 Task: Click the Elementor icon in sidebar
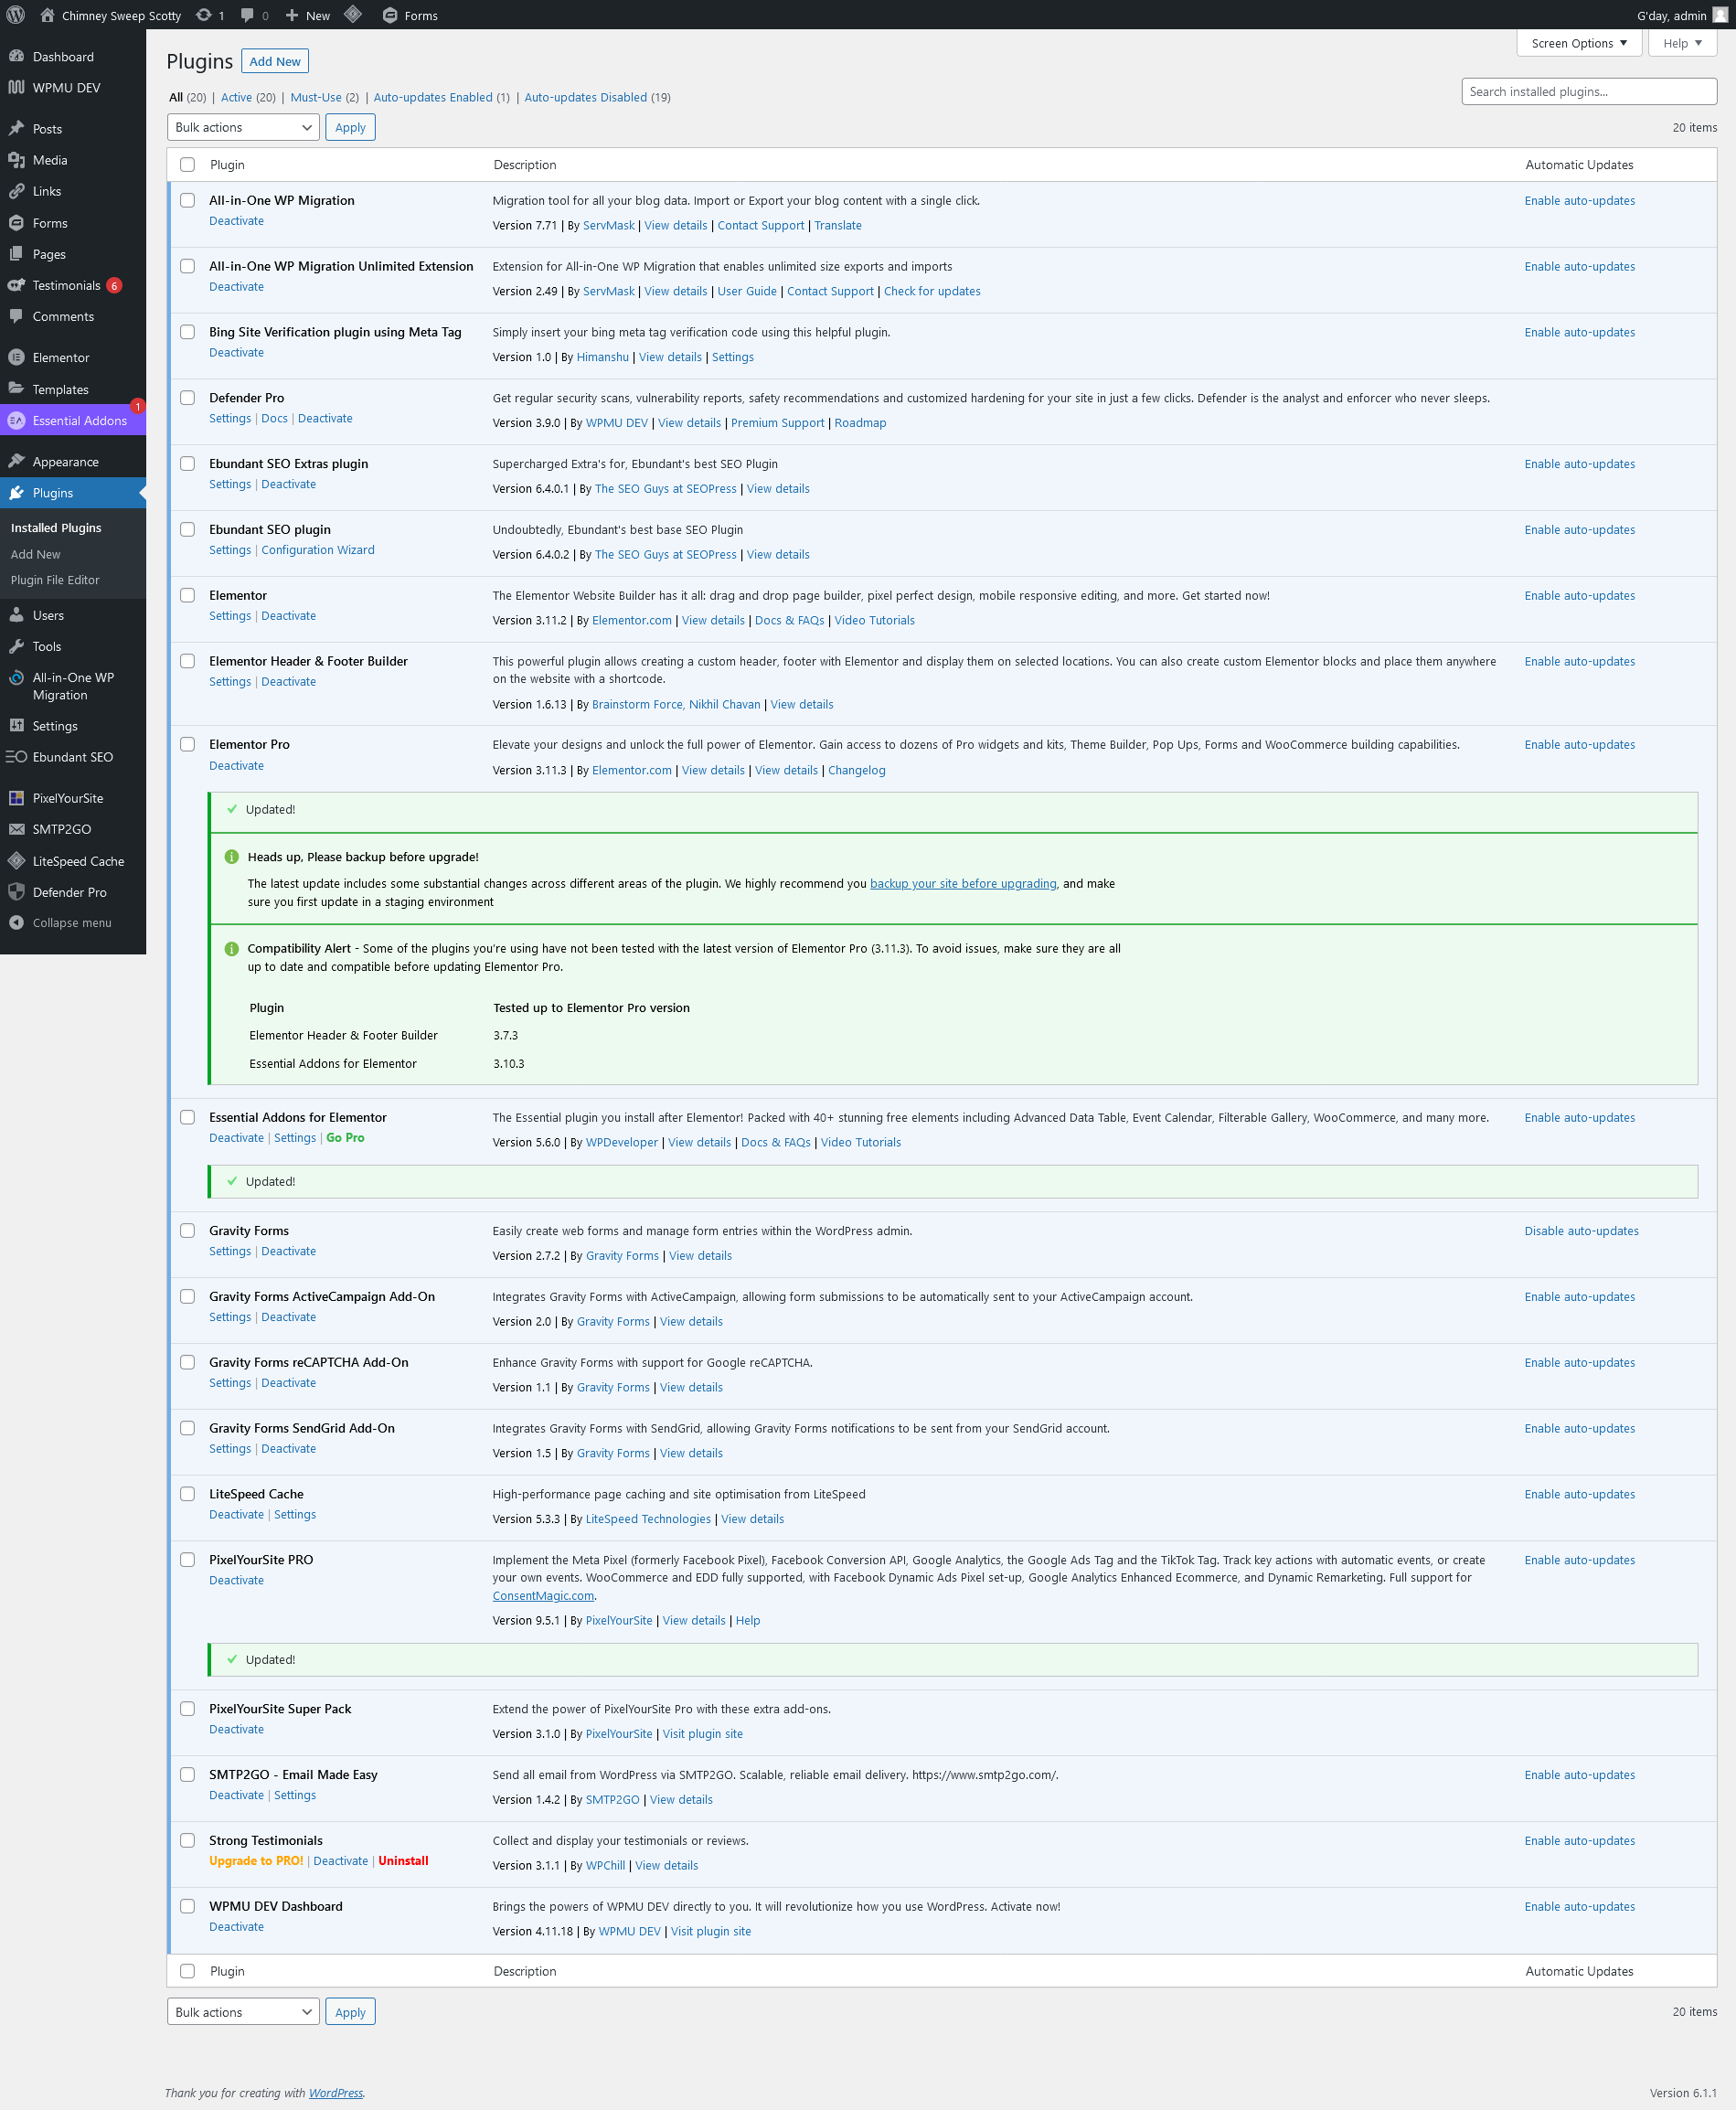(x=16, y=357)
